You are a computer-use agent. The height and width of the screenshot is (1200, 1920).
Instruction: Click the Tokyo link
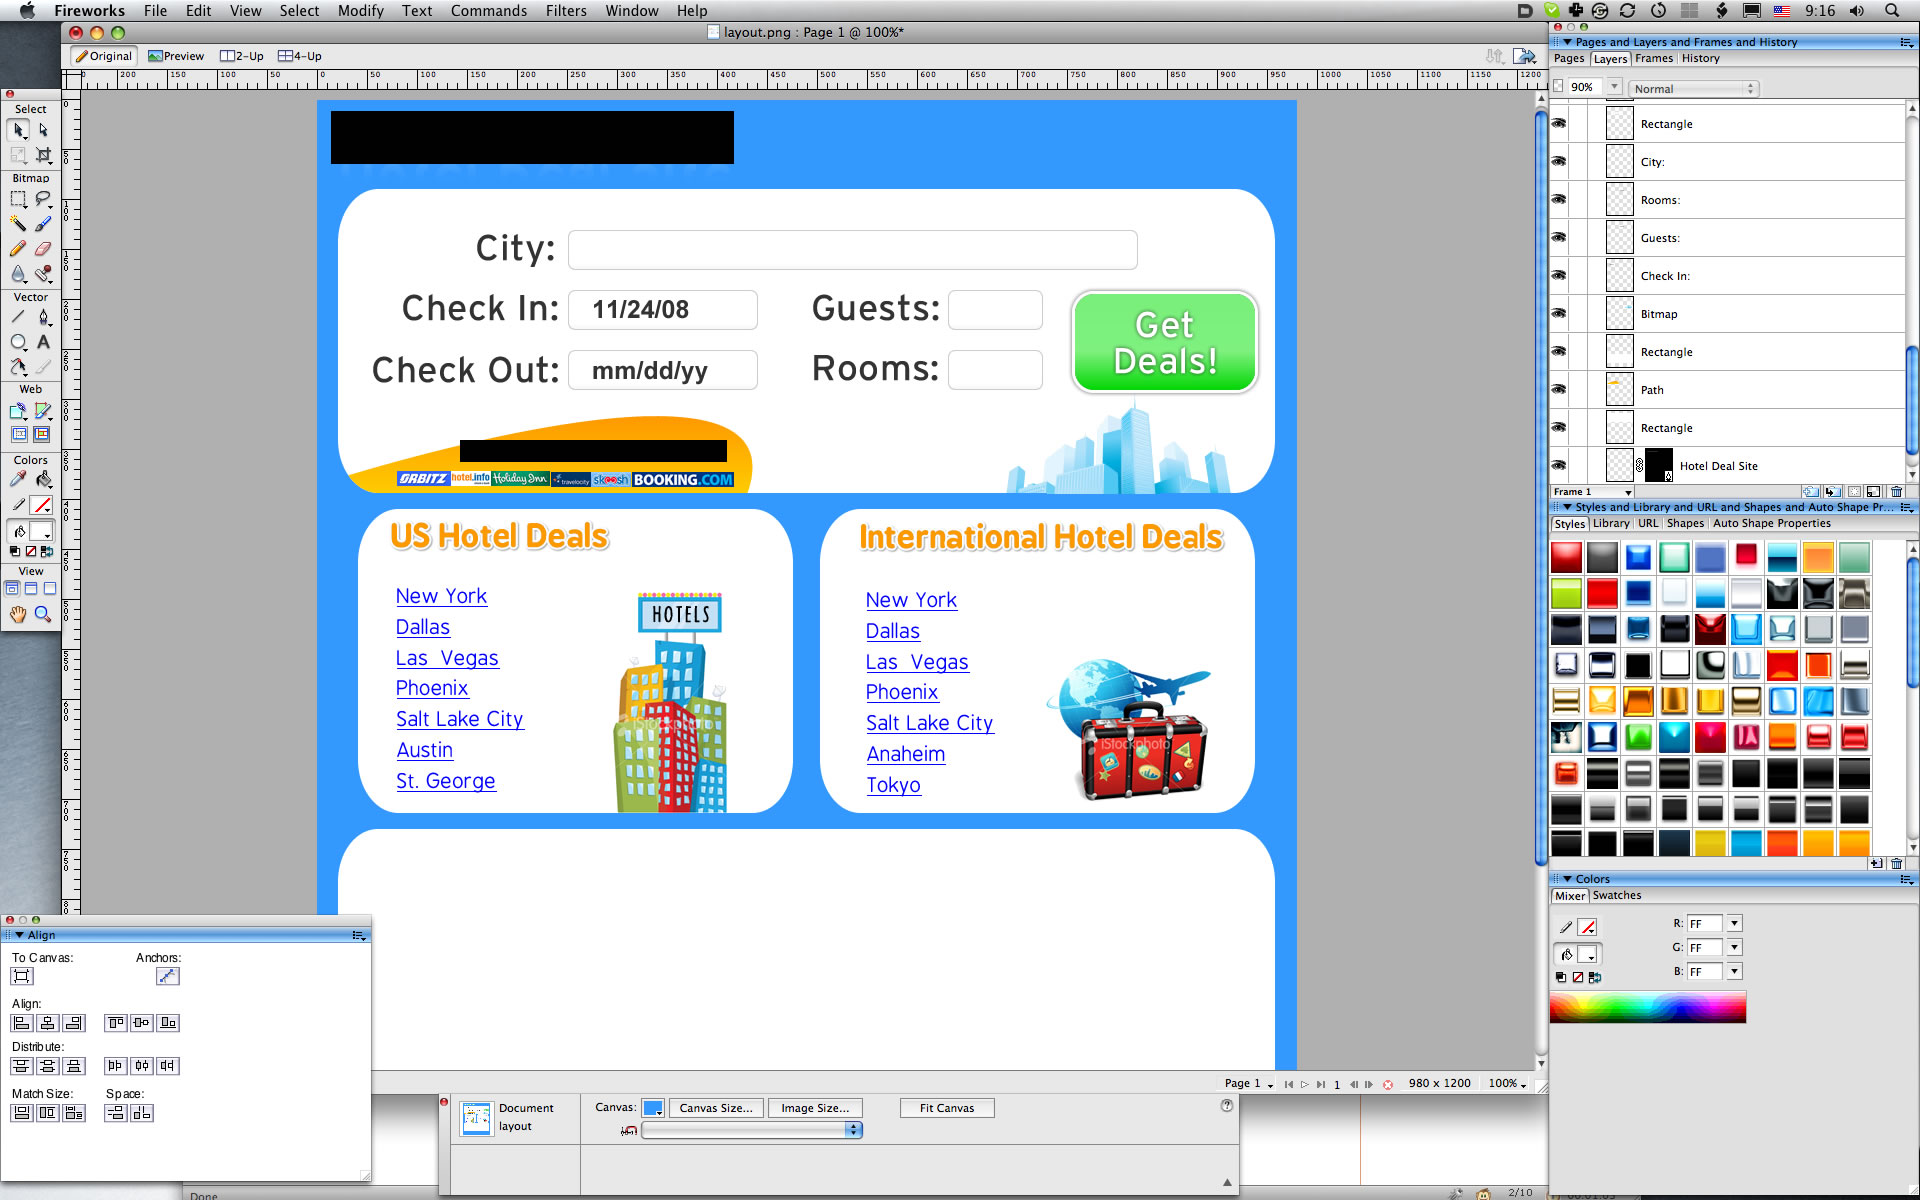pyautogui.click(x=893, y=785)
